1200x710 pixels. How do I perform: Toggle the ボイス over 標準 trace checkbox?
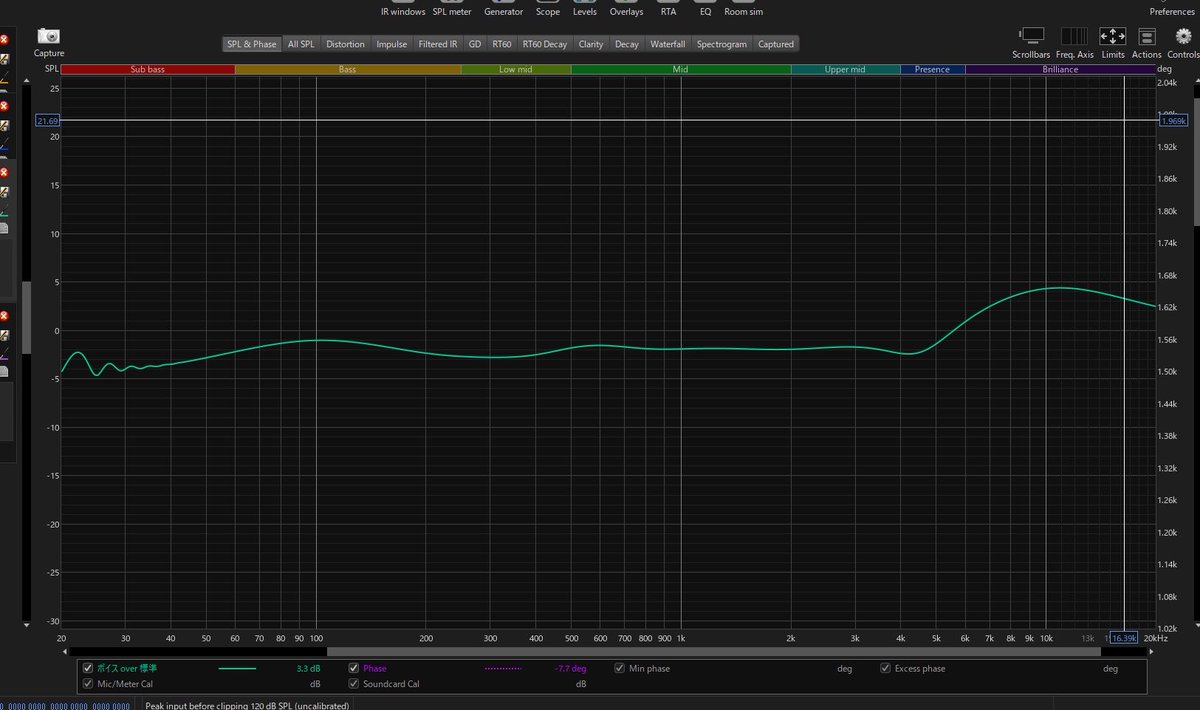(88, 668)
